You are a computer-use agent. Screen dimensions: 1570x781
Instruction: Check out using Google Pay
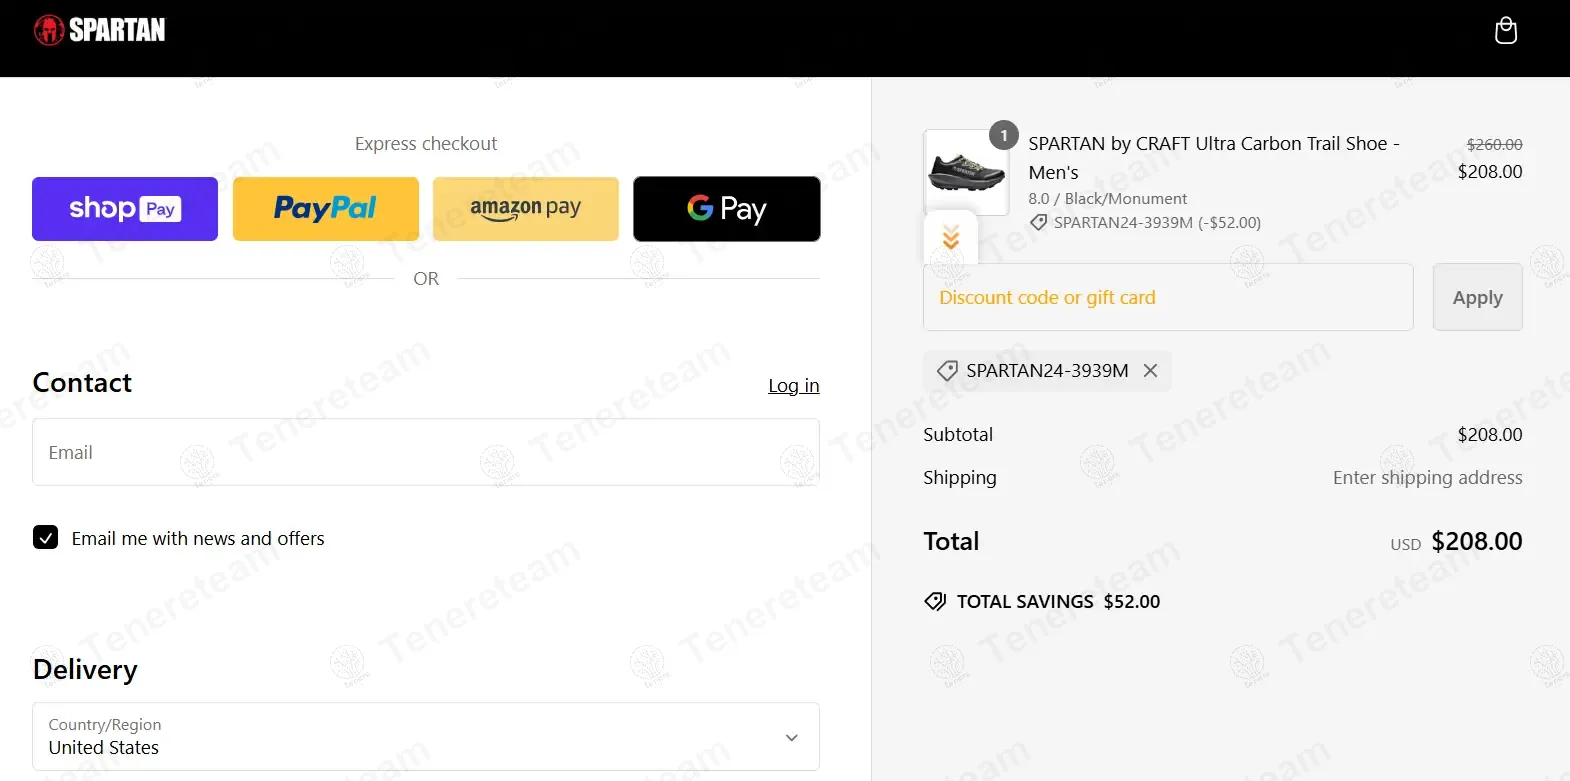coord(726,209)
